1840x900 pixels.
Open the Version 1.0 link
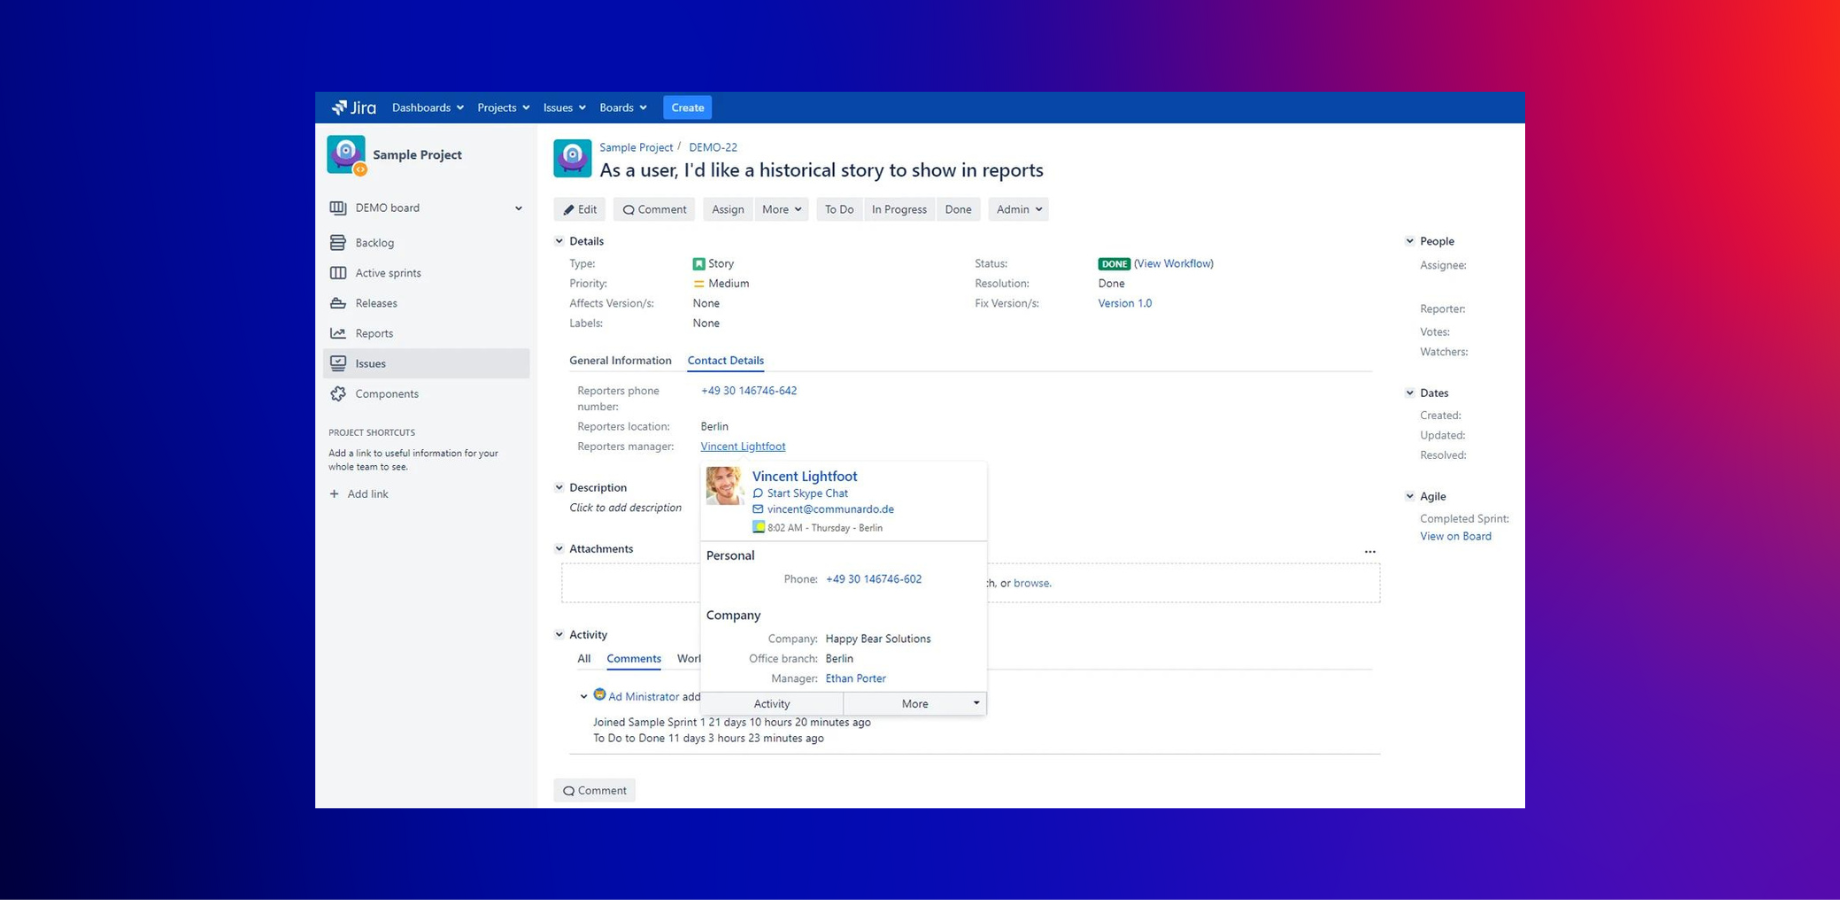click(1124, 303)
